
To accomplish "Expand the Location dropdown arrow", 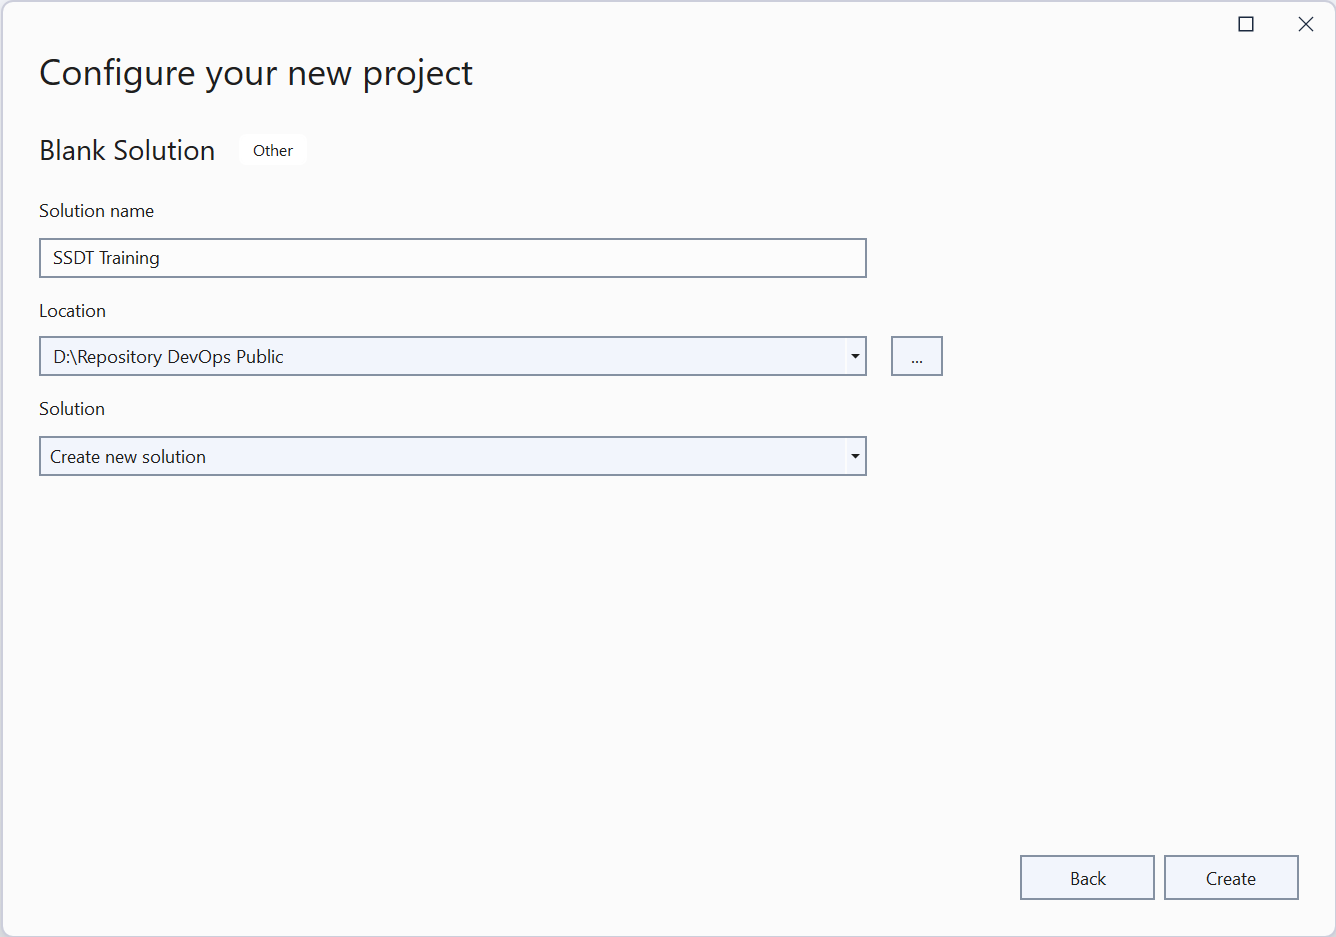I will [x=855, y=357].
